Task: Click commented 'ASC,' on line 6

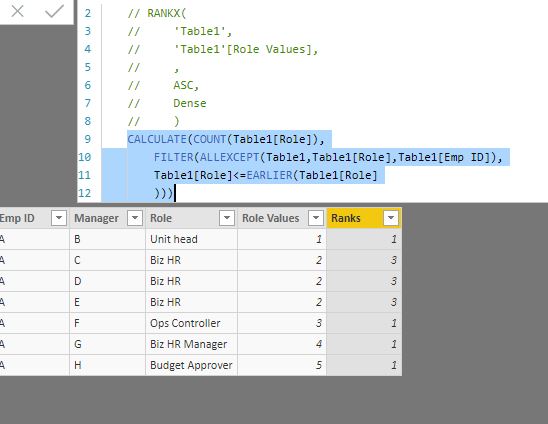Action: click(186, 85)
